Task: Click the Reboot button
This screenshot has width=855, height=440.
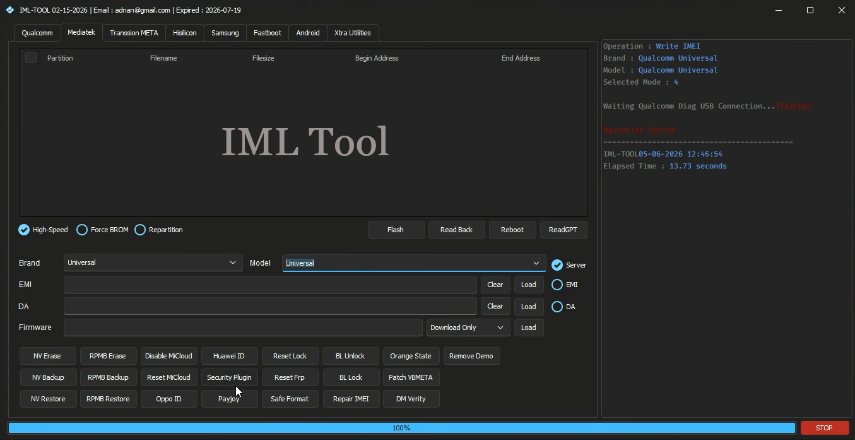Action: 512,230
